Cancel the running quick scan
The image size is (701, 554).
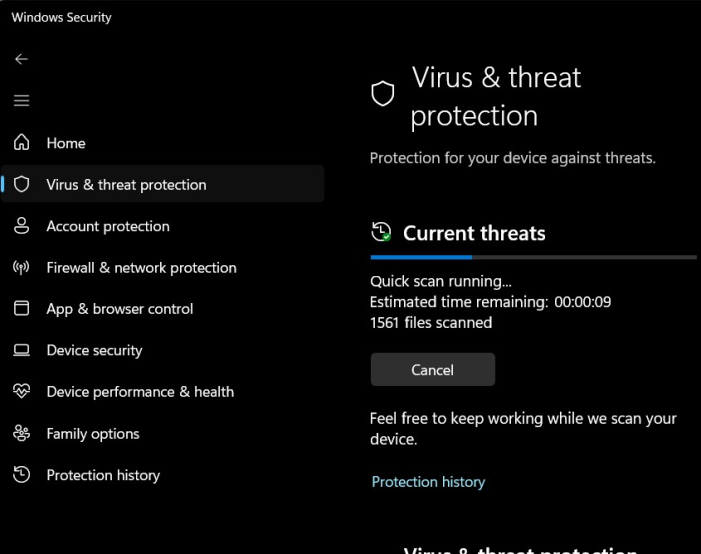pyautogui.click(x=432, y=370)
